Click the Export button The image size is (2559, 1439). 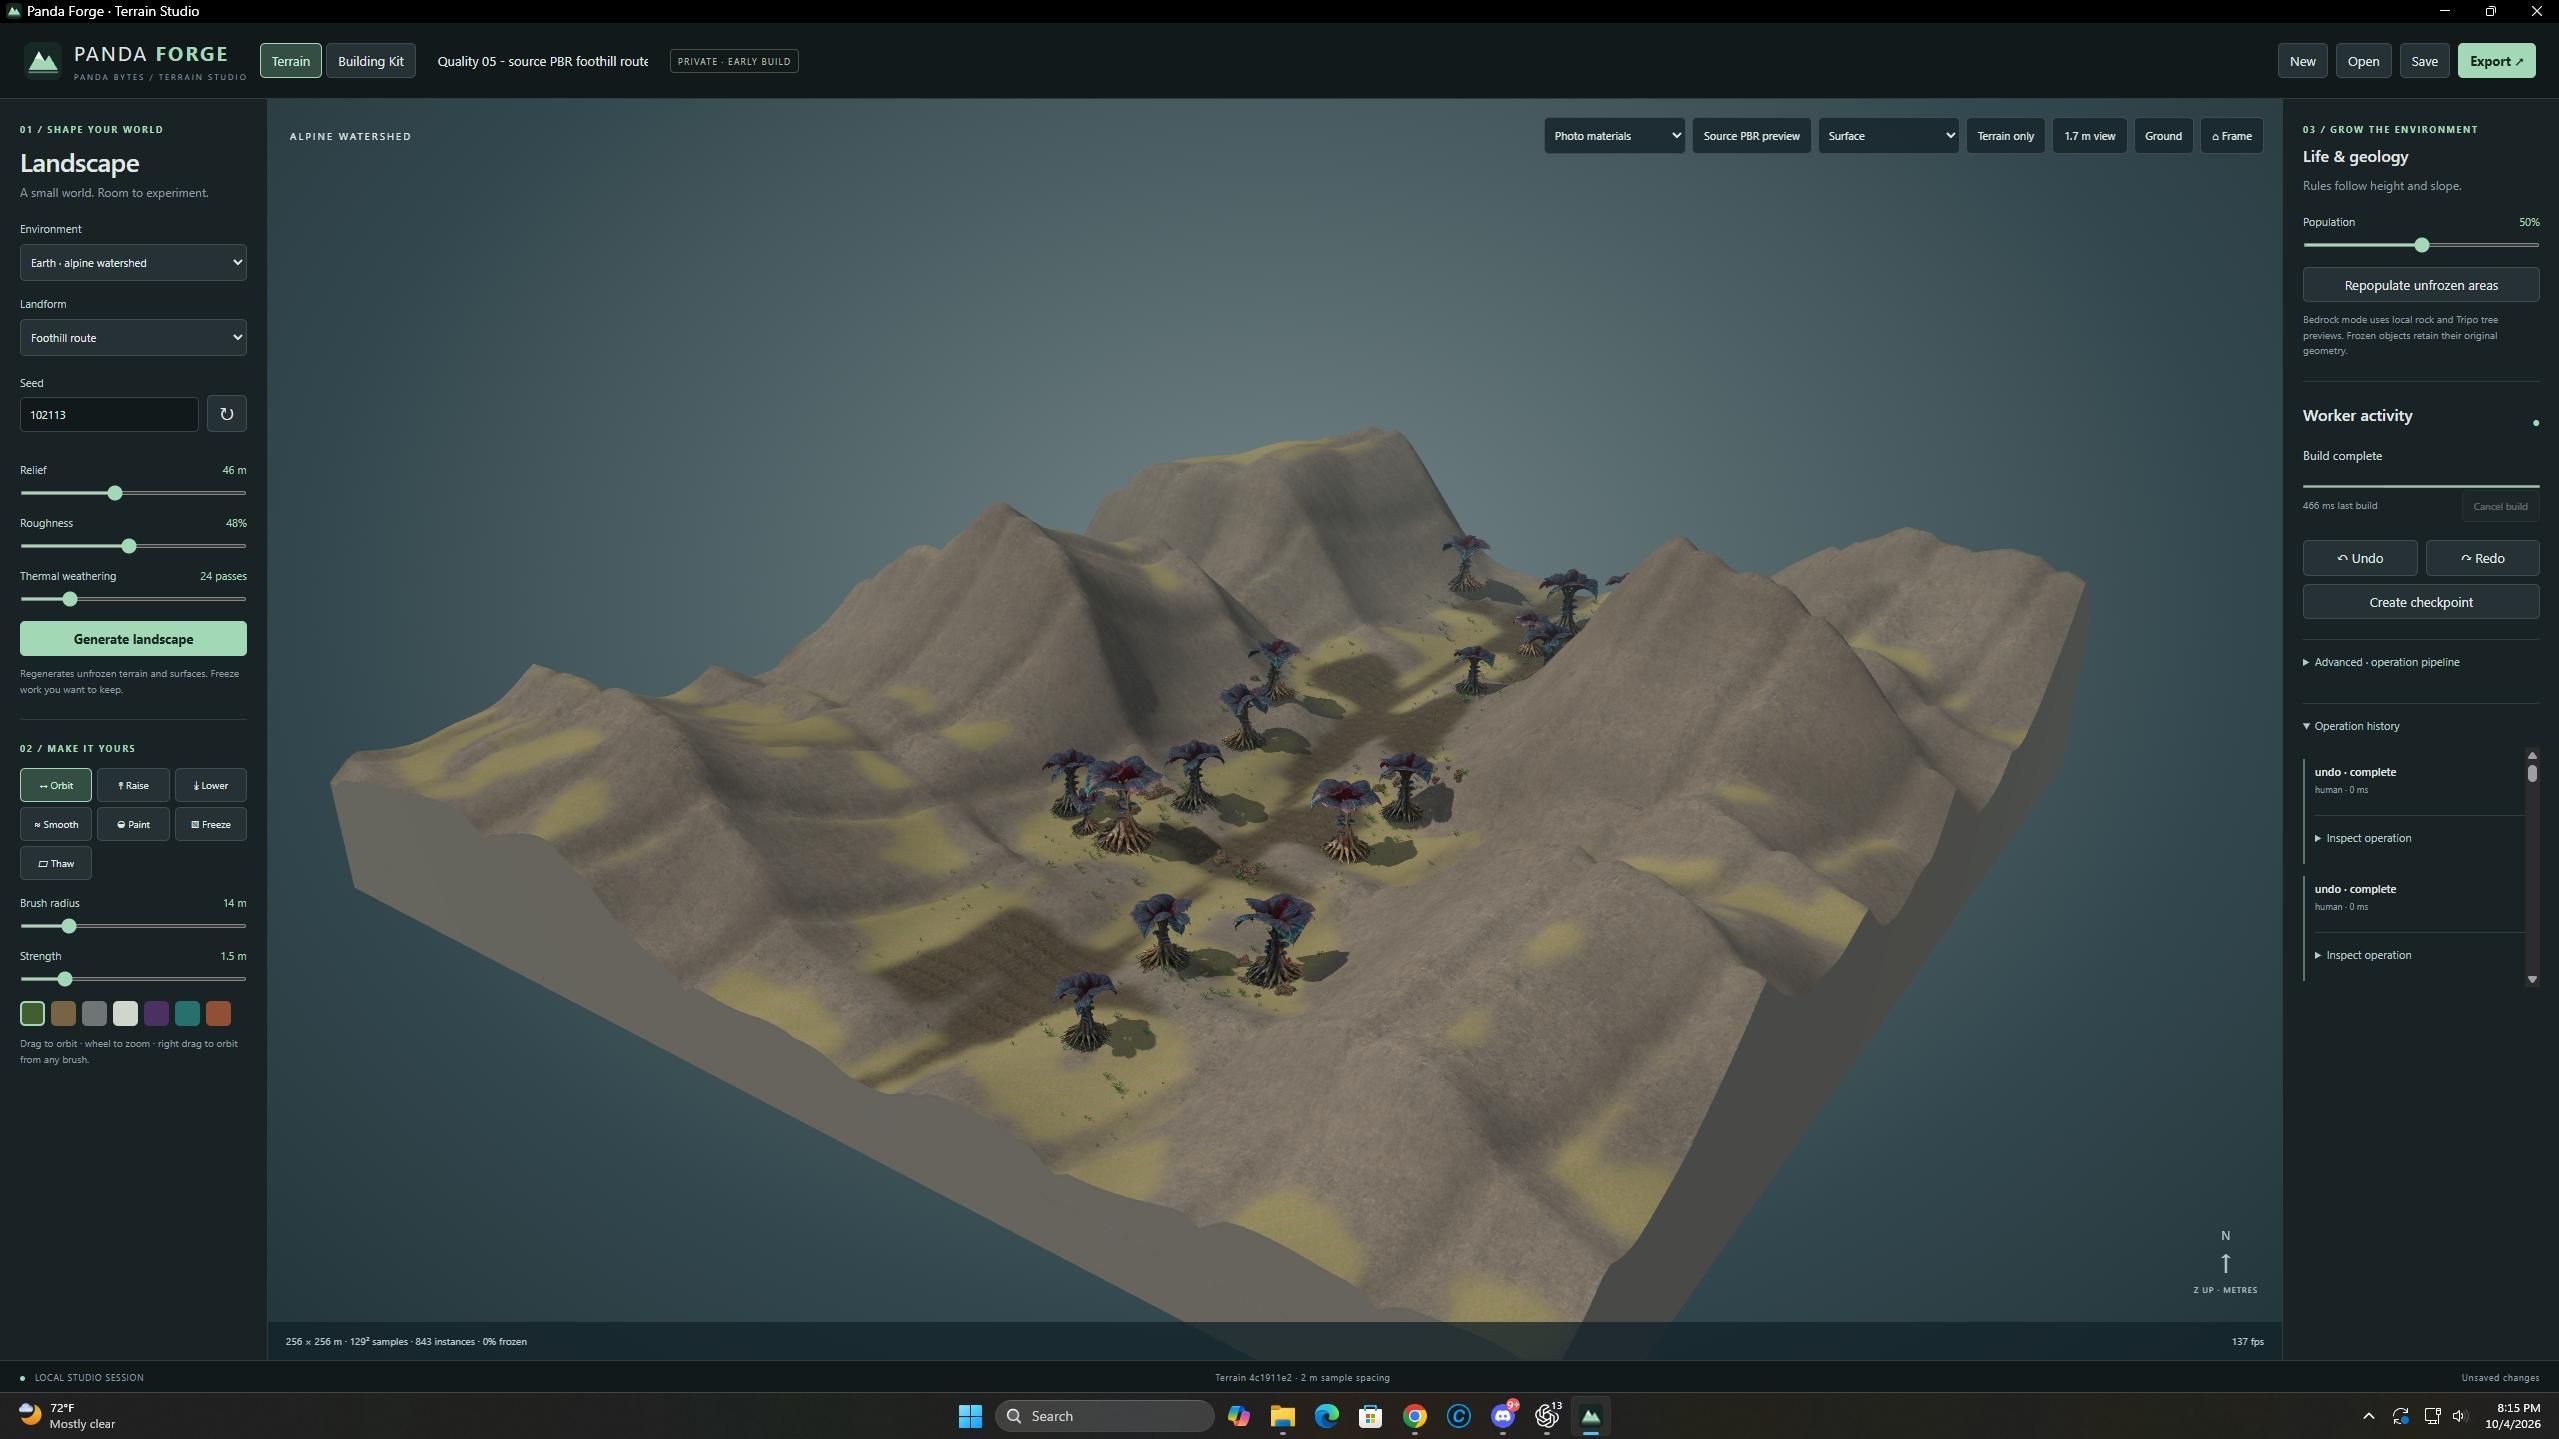tap(2496, 61)
